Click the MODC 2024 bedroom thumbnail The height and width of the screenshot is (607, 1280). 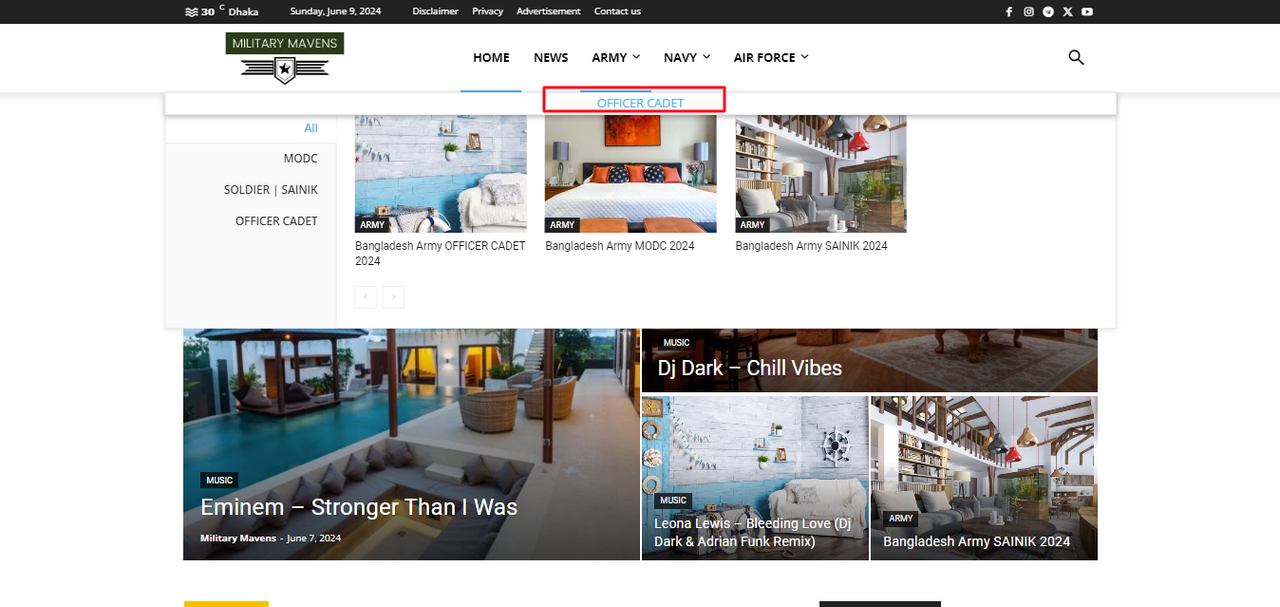[631, 174]
